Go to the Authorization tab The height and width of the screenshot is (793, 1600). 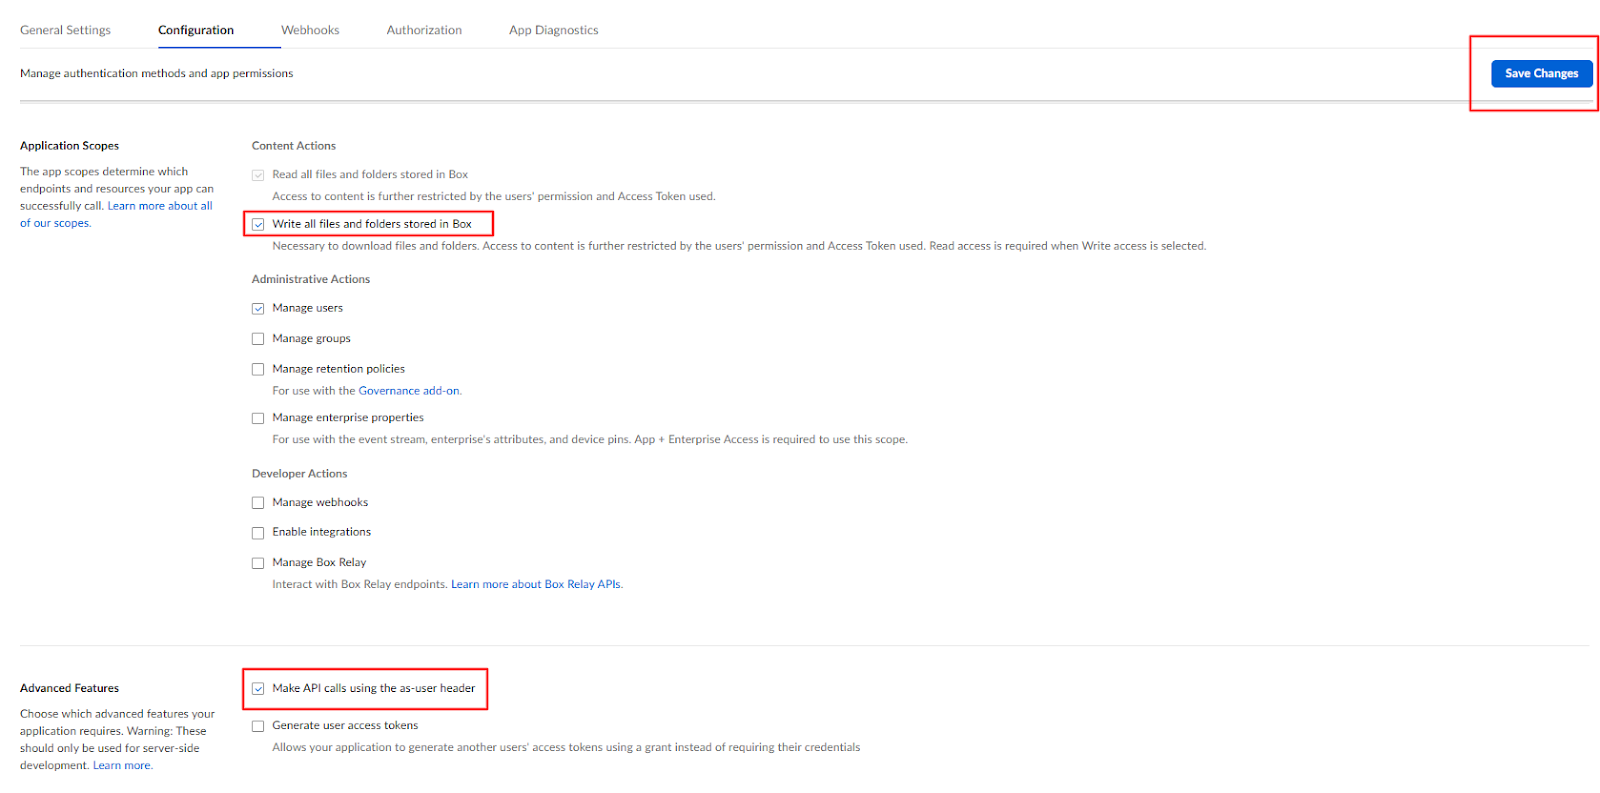tap(424, 30)
